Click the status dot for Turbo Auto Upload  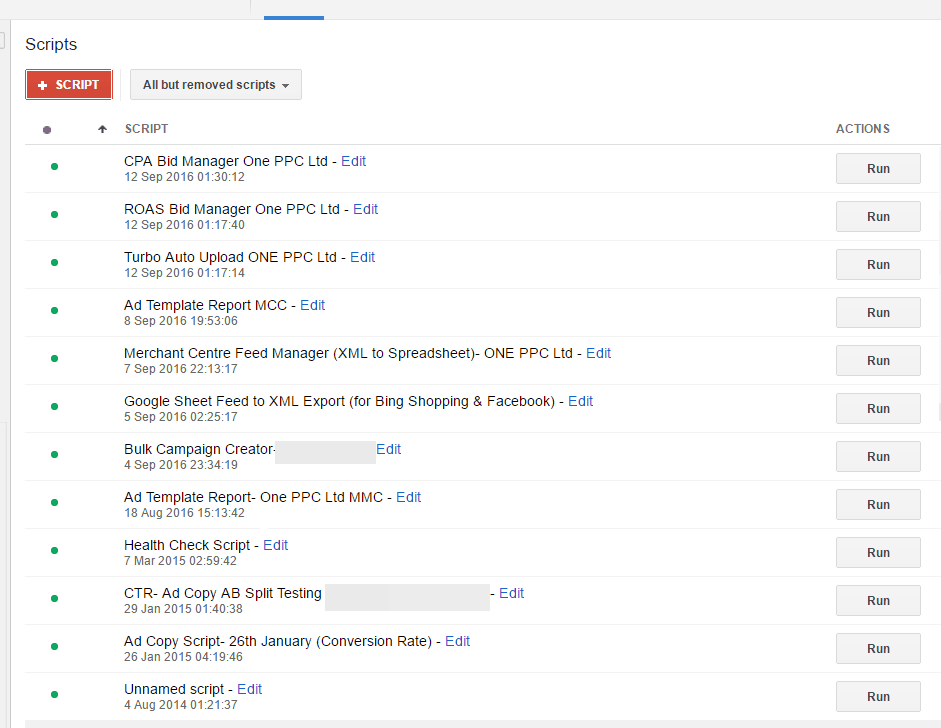pyautogui.click(x=54, y=262)
